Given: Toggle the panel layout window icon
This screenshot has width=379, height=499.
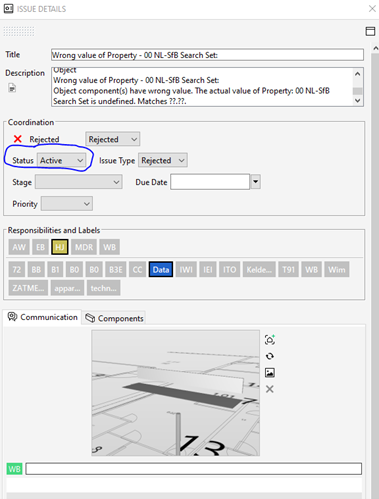Looking at the screenshot, I should click(x=370, y=31).
